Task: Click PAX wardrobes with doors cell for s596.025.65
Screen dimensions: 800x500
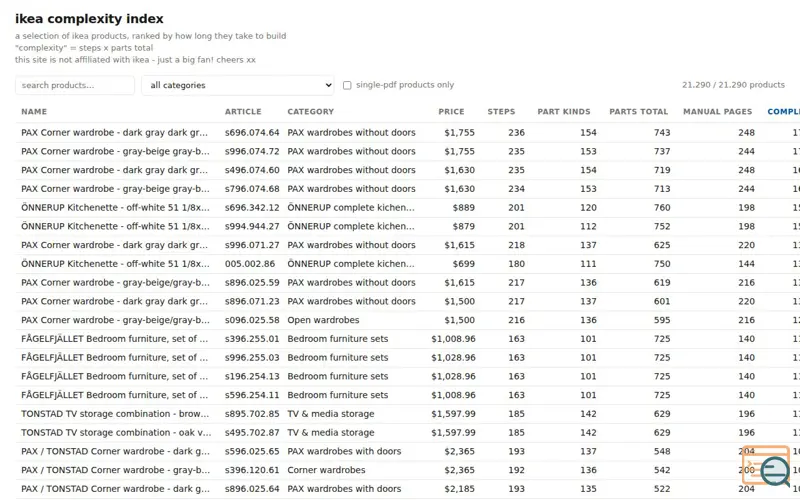Action: coord(344,452)
